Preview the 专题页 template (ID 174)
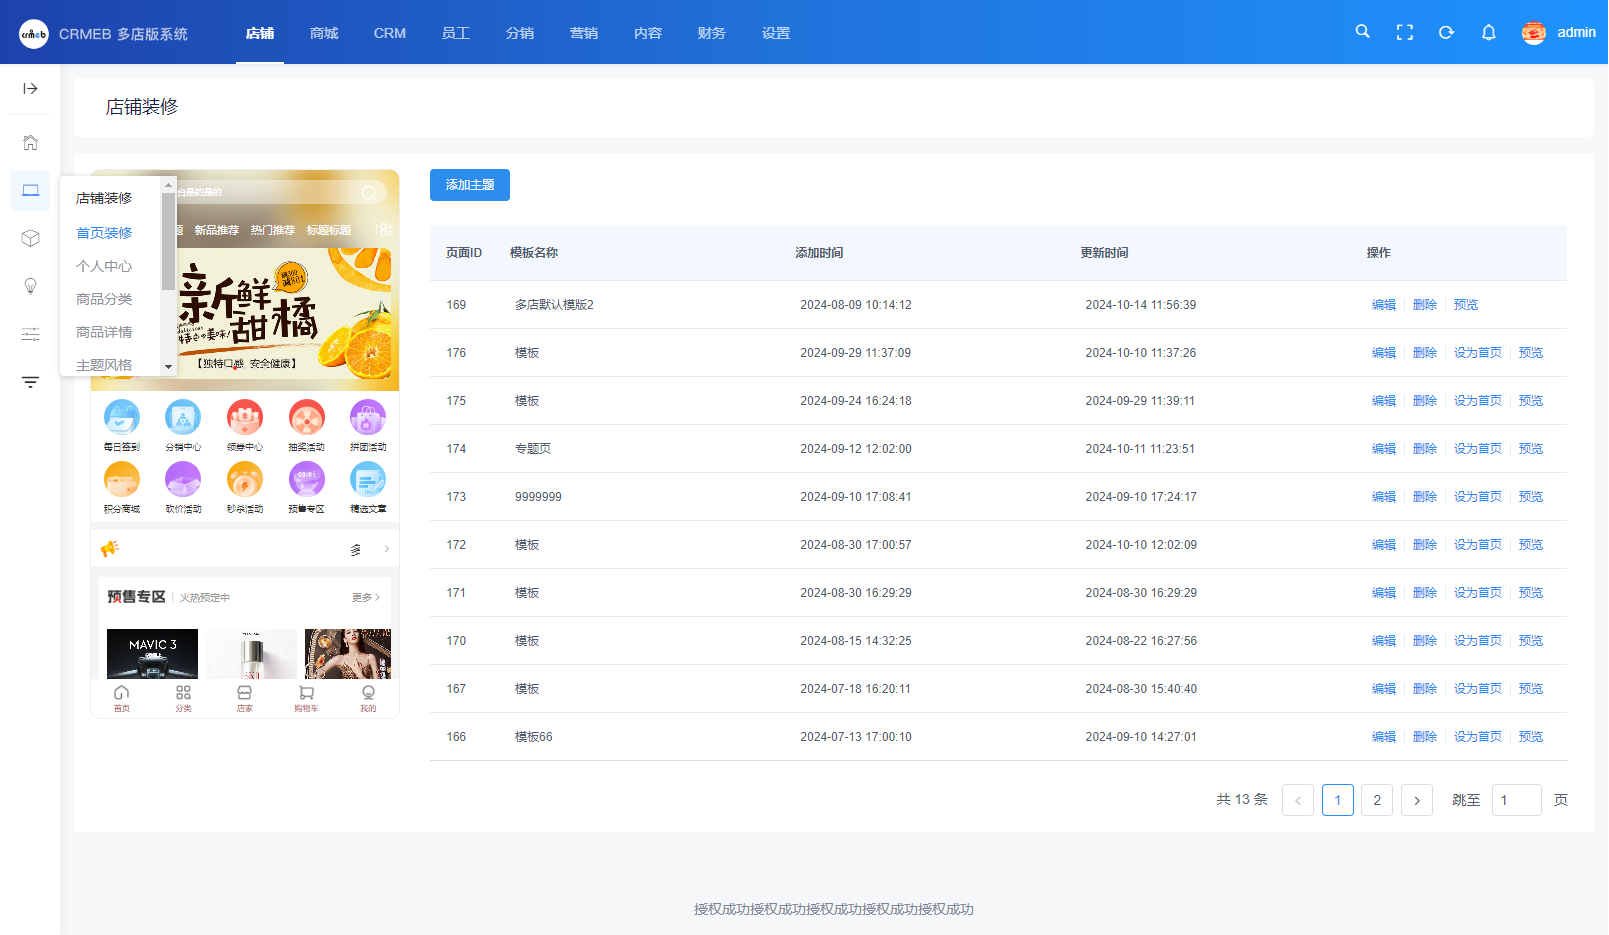Viewport: 1609px width, 935px height. point(1531,449)
